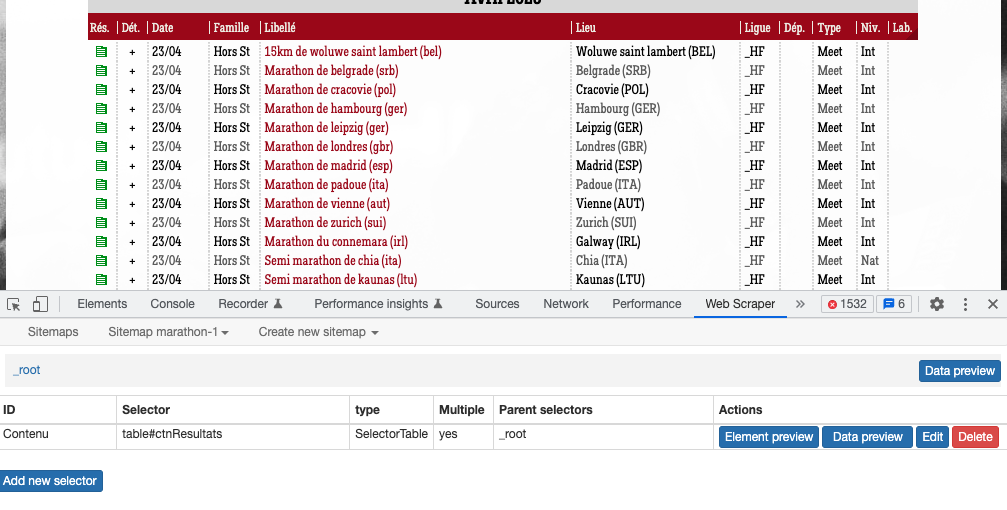Open results icon for Marathon de belgrade
This screenshot has height=510, width=1007.
coord(100,71)
